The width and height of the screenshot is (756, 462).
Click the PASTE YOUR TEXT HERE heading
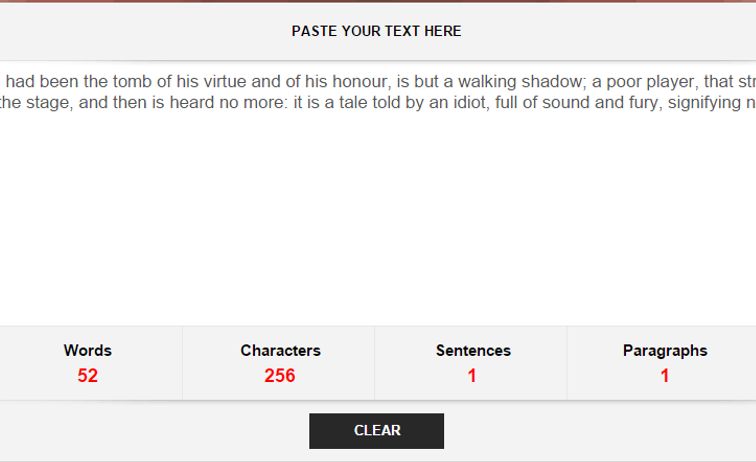376,31
